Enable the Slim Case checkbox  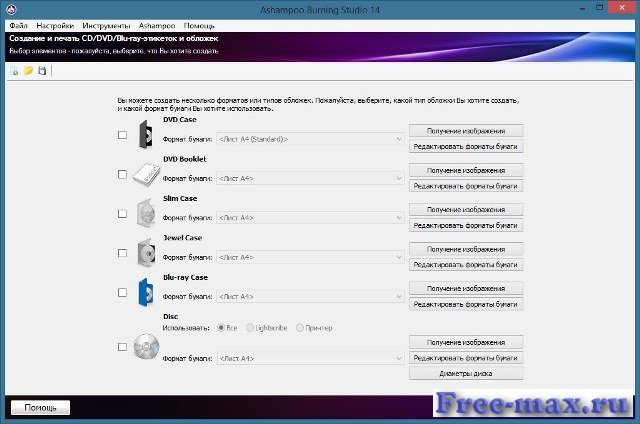tap(122, 213)
